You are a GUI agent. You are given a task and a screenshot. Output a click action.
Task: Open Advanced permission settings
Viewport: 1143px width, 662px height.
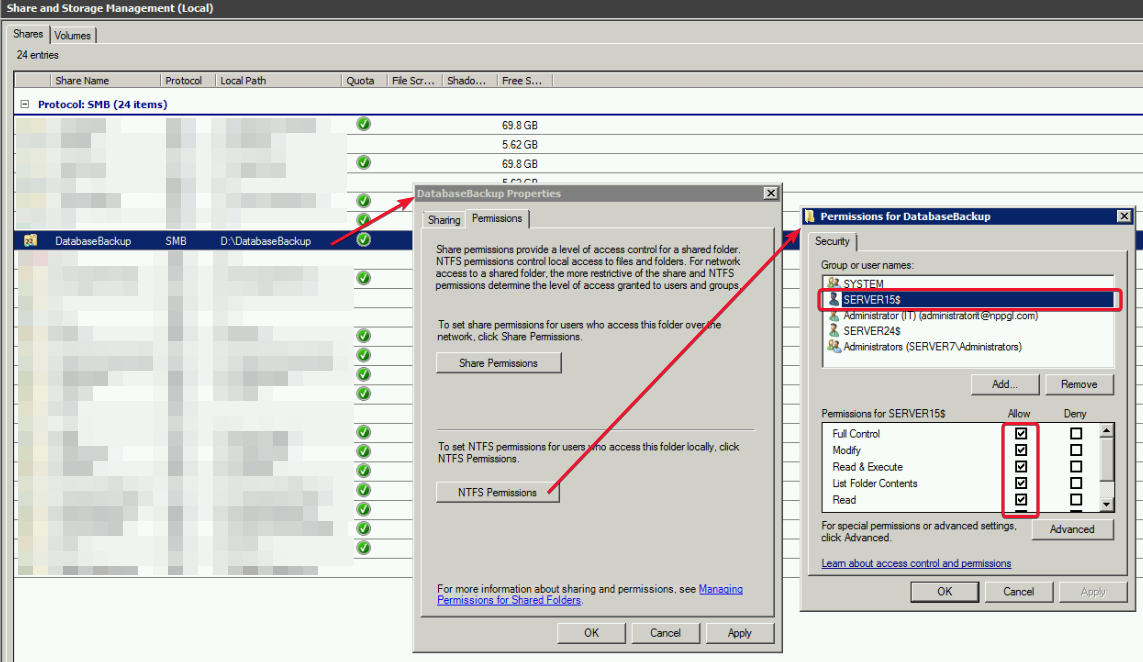tap(1072, 529)
